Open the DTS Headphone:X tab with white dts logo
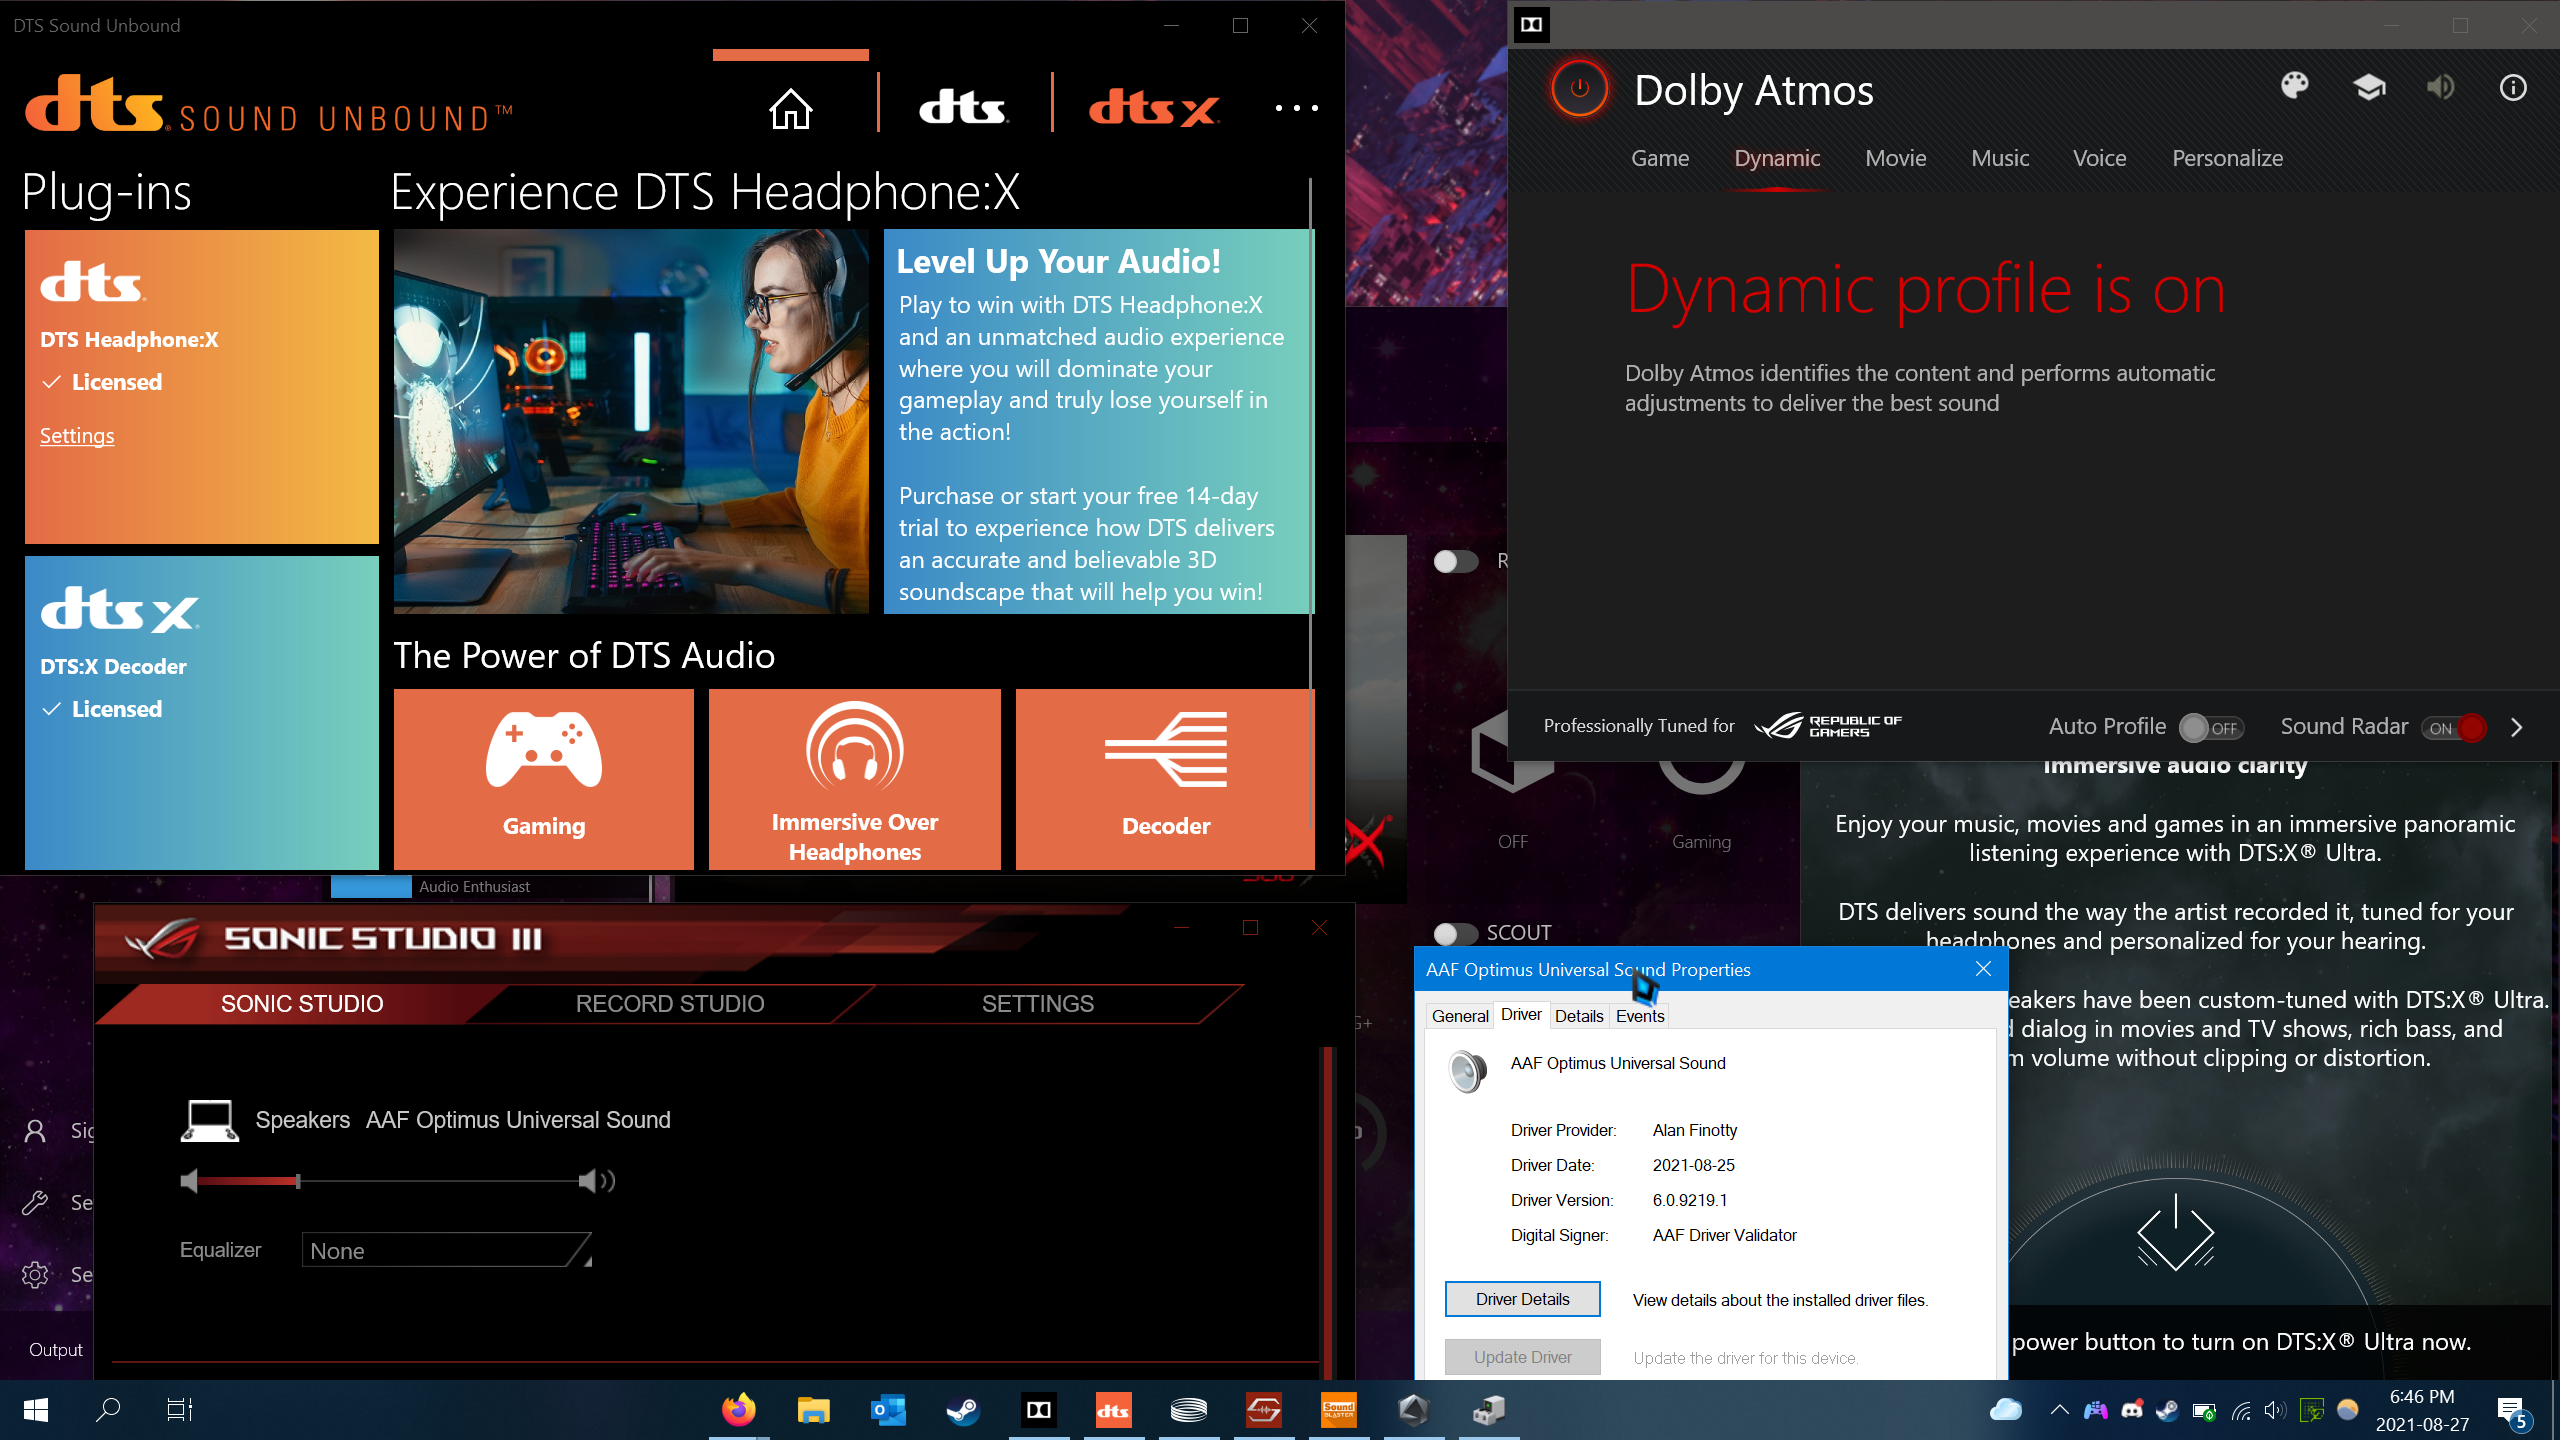This screenshot has width=2560, height=1440. pyautogui.click(x=963, y=107)
